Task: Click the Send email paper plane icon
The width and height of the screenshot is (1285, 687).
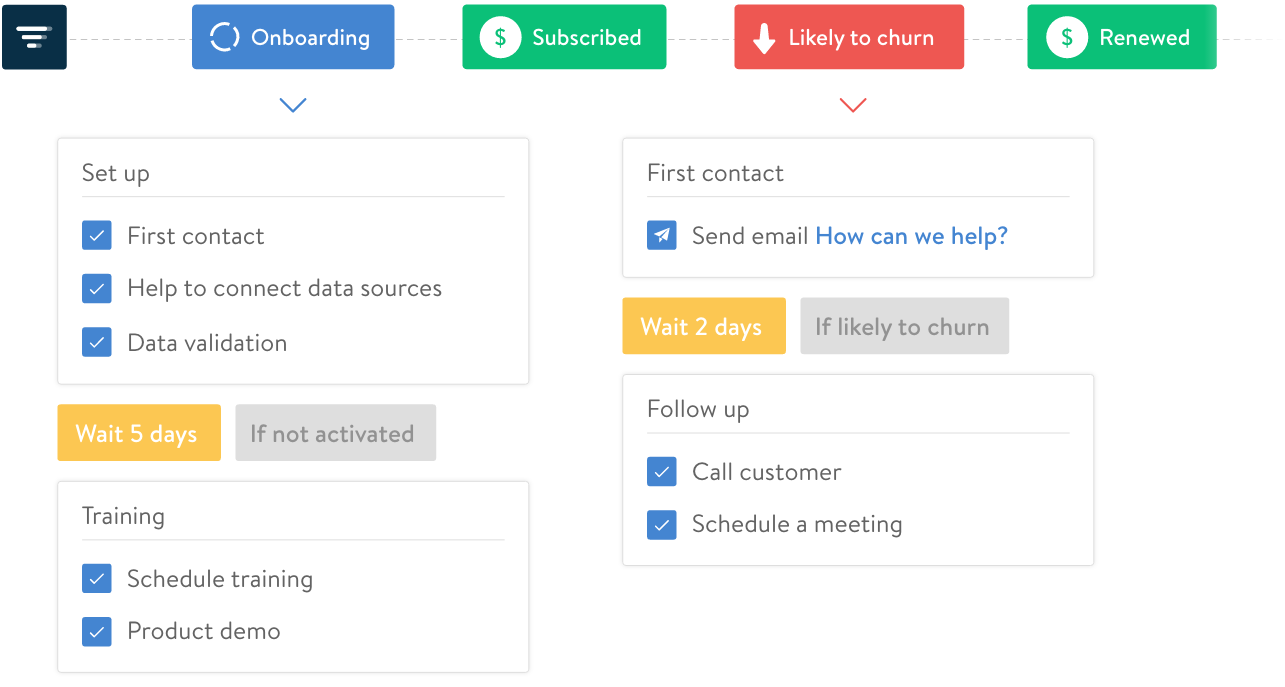Action: pyautogui.click(x=661, y=236)
